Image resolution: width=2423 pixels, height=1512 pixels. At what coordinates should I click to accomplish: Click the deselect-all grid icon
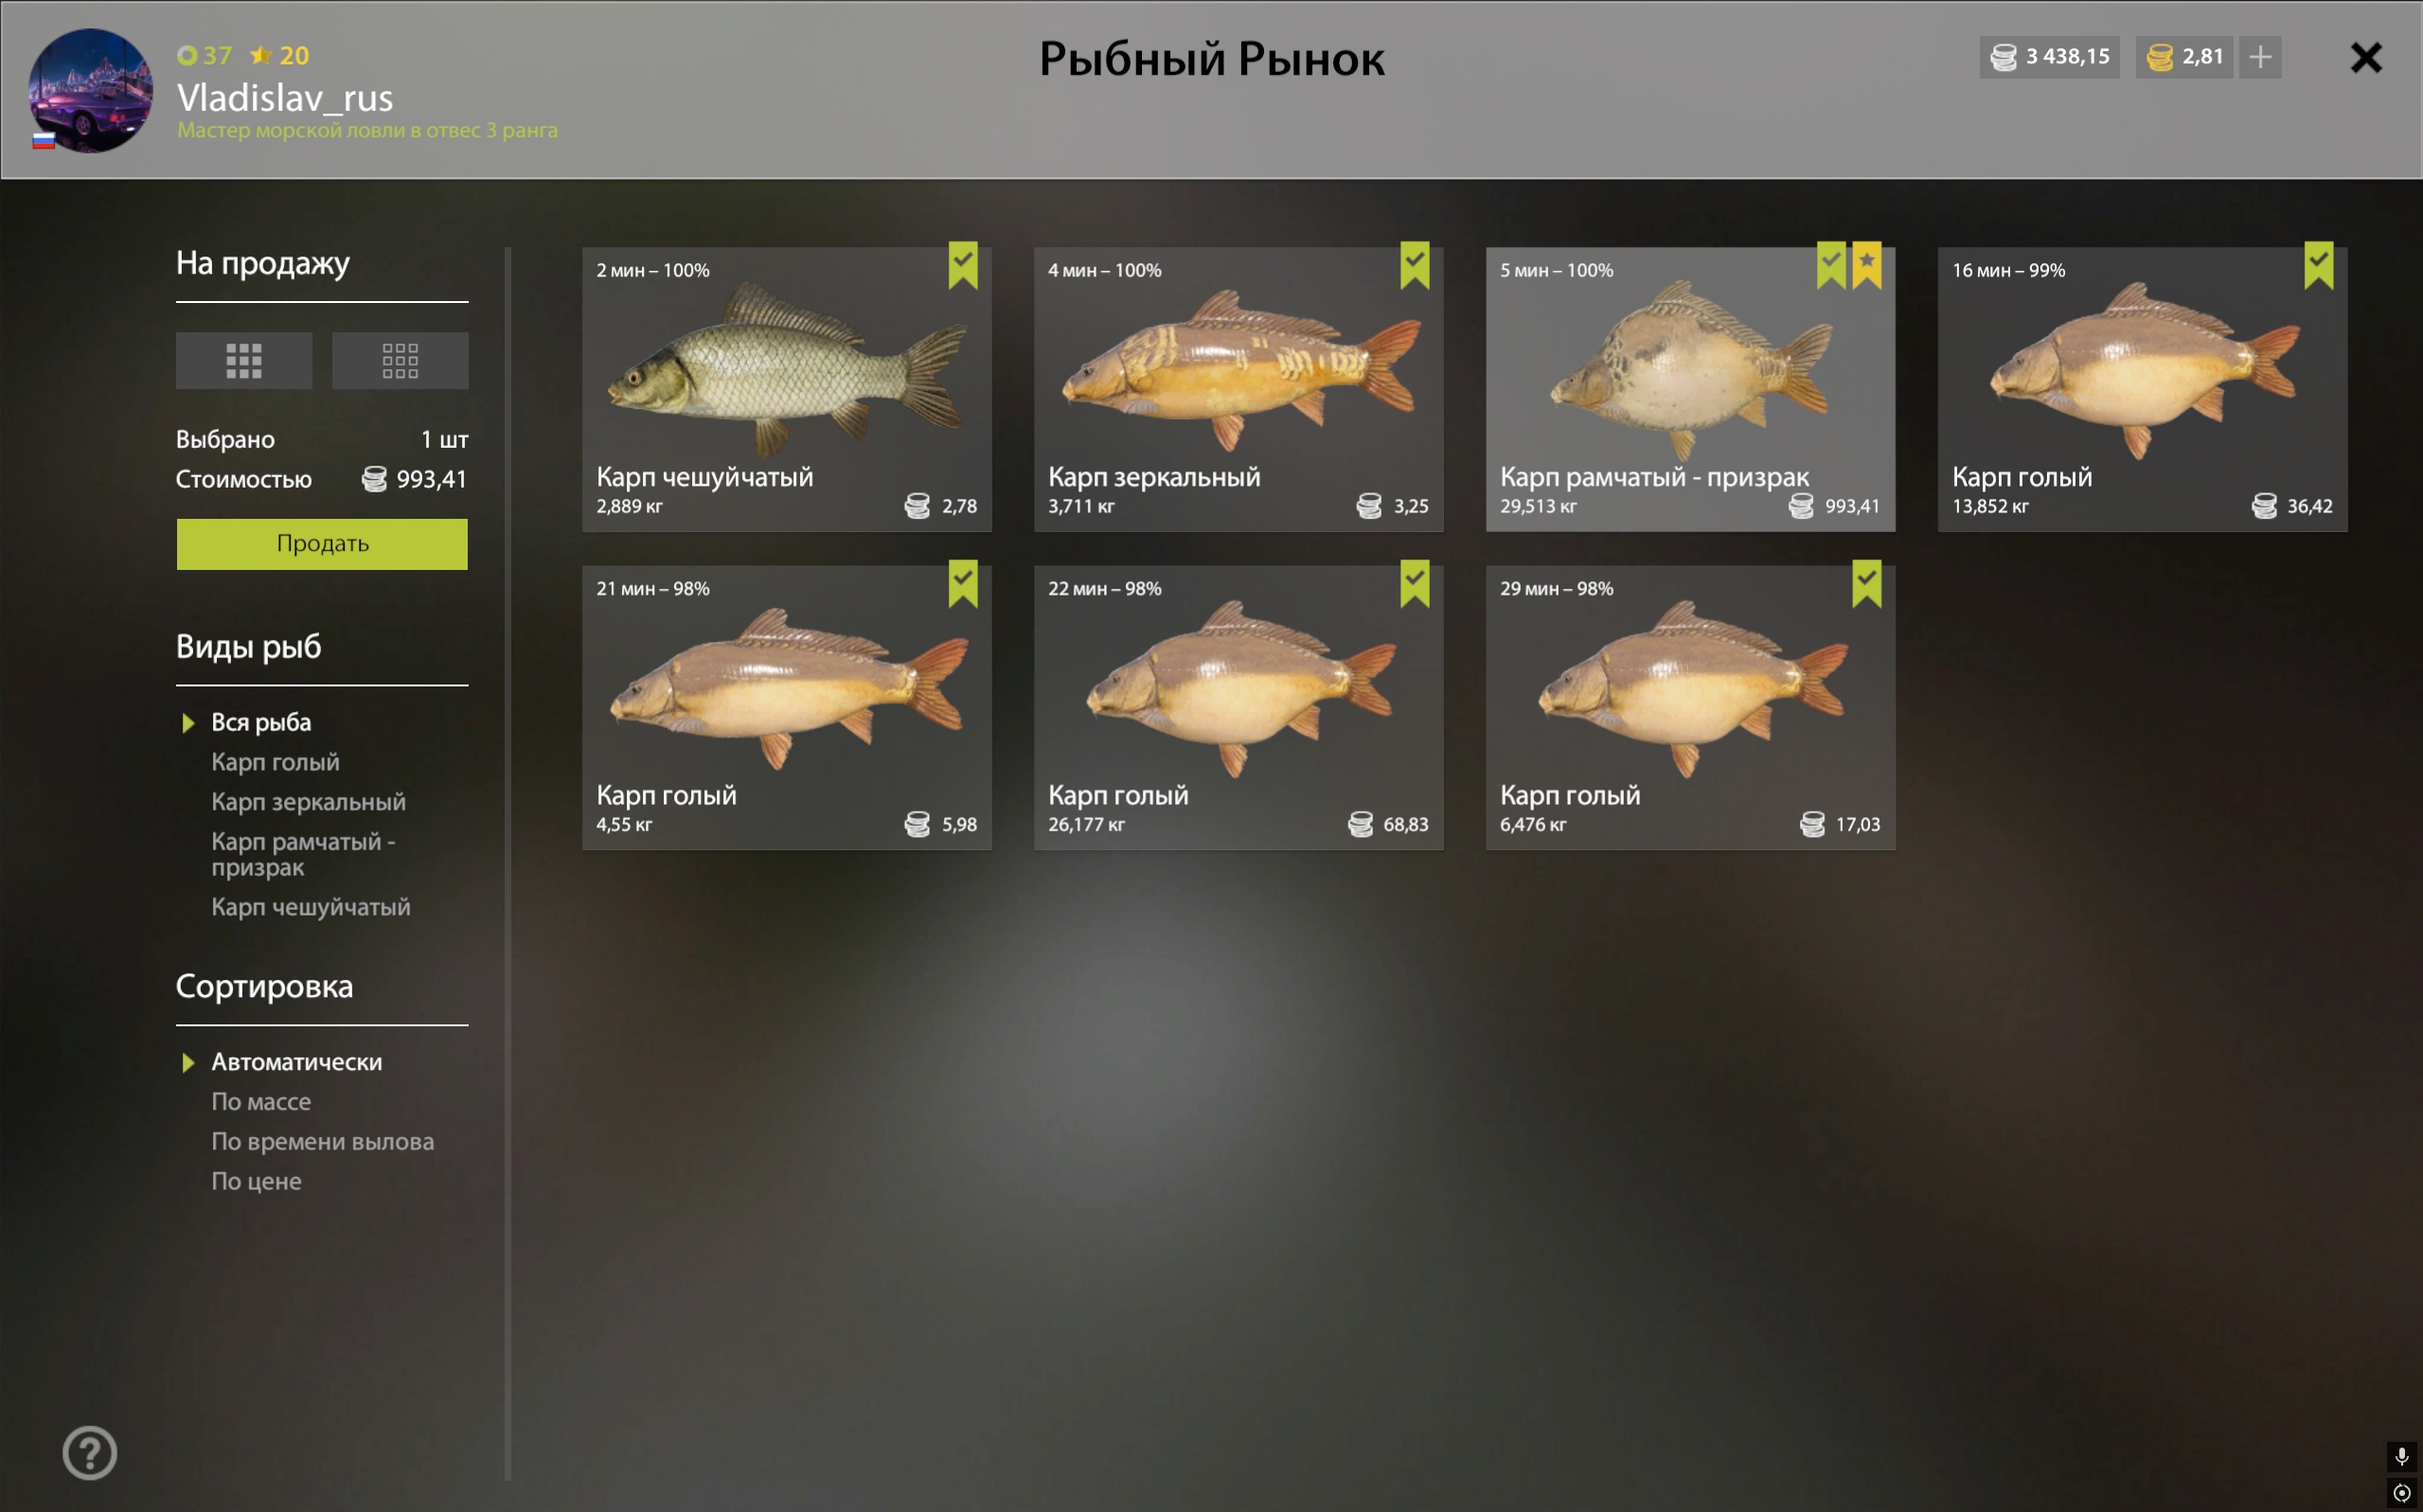click(400, 360)
